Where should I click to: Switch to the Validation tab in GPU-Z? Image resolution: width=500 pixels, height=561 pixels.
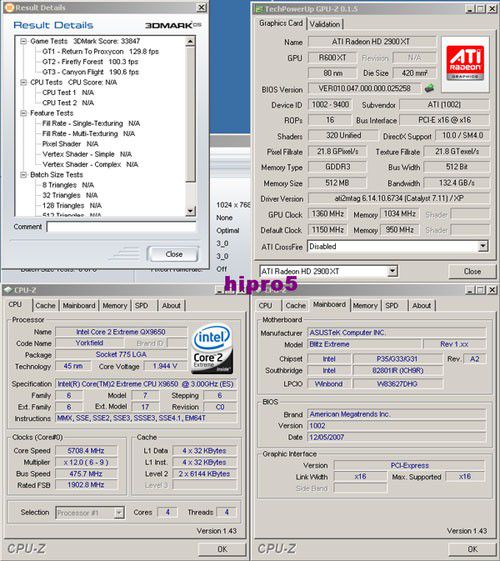point(325,24)
